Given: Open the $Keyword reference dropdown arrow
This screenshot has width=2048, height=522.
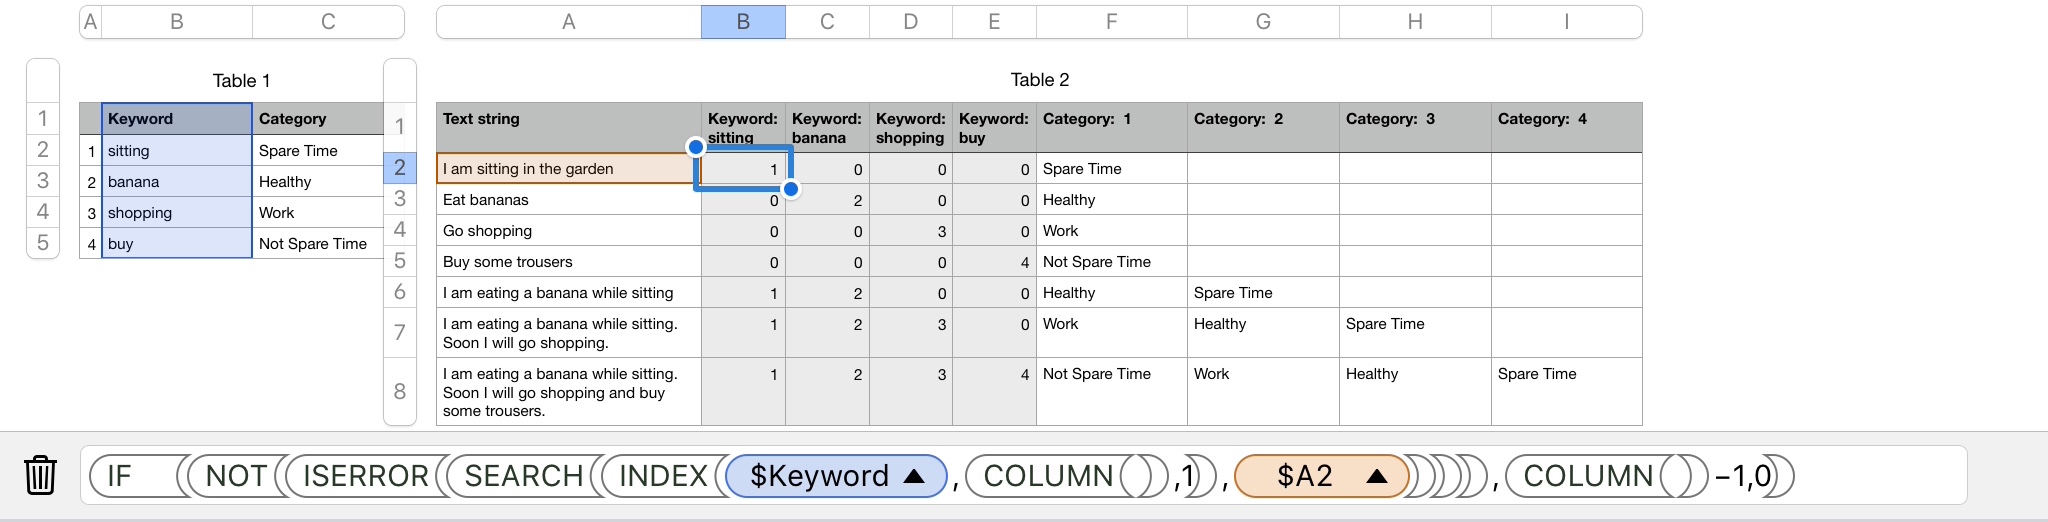Looking at the screenshot, I should click(x=914, y=476).
